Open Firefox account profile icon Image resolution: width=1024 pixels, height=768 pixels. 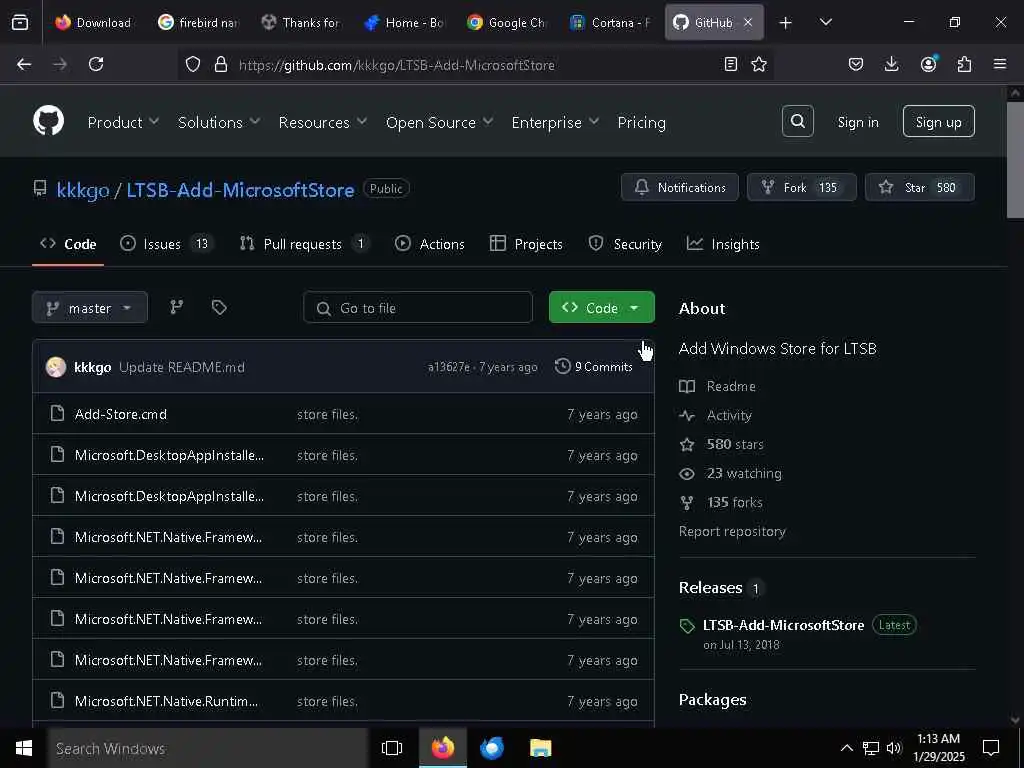pyautogui.click(x=928, y=64)
